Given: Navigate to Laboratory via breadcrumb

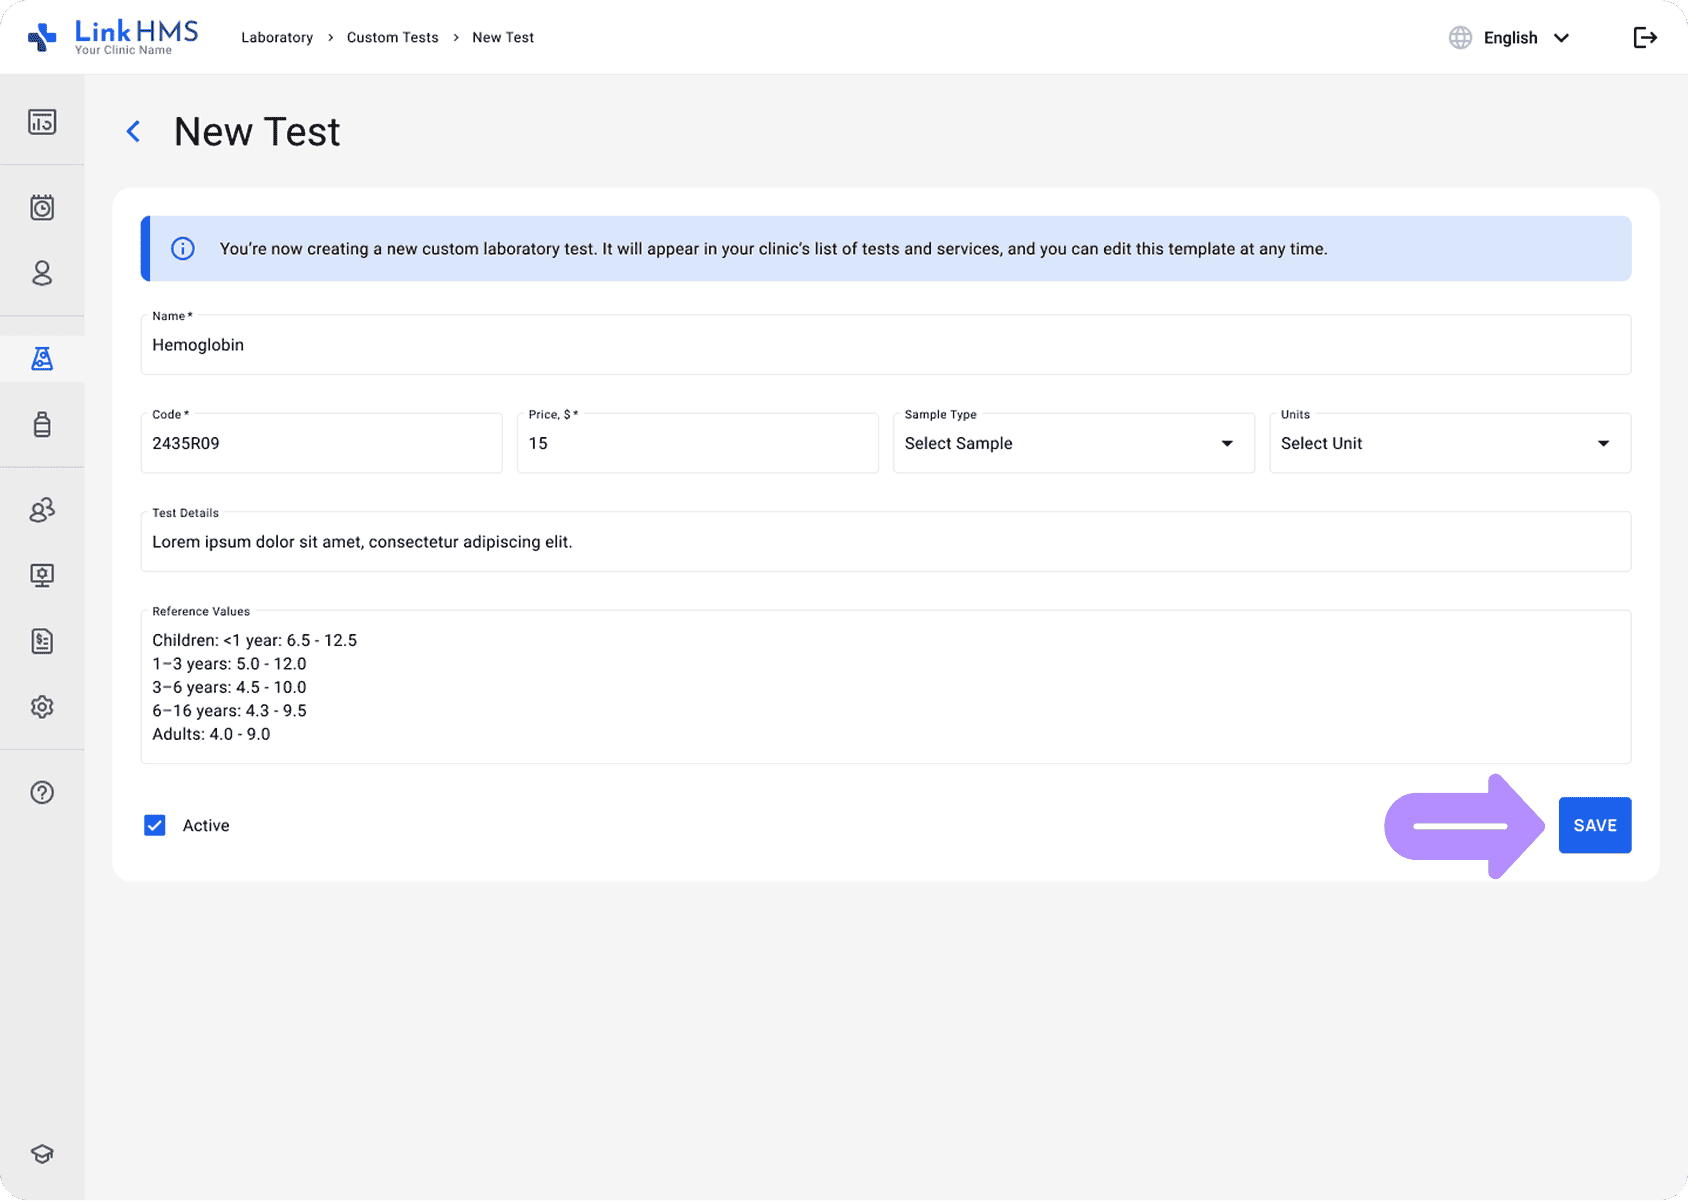Looking at the screenshot, I should click(277, 37).
